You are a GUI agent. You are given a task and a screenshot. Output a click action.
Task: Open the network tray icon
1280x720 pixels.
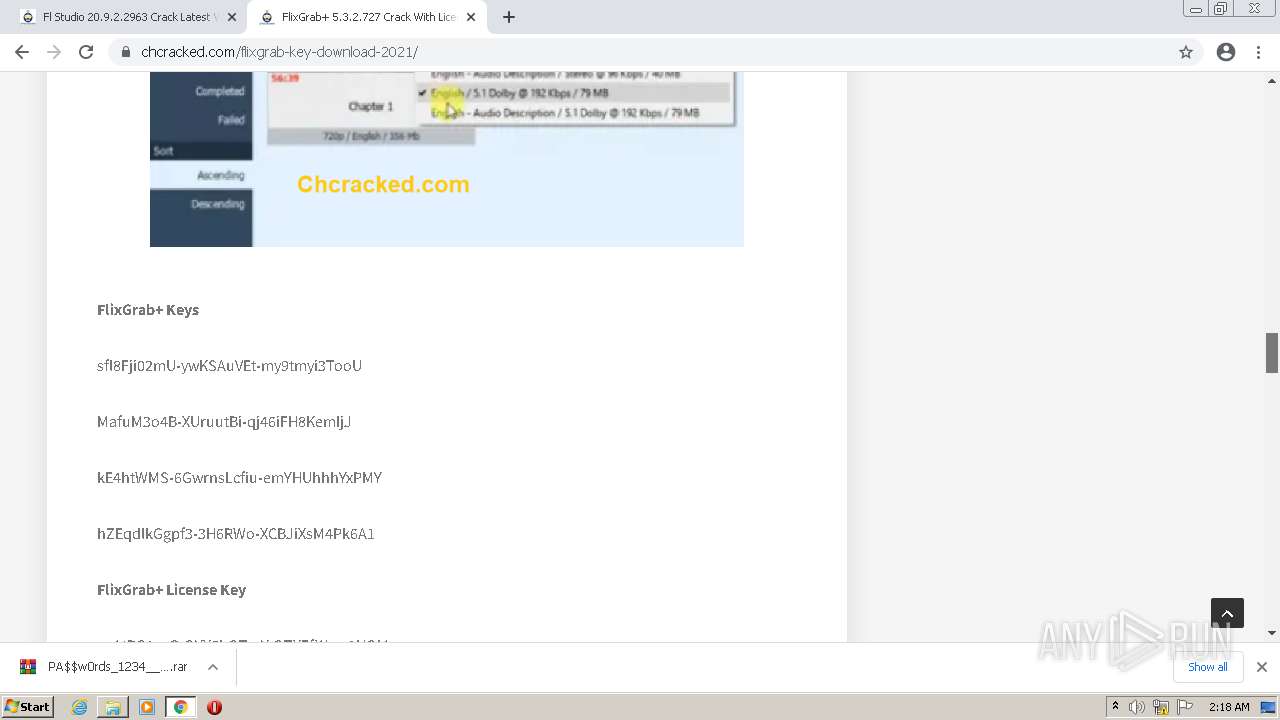pyautogui.click(x=1161, y=707)
